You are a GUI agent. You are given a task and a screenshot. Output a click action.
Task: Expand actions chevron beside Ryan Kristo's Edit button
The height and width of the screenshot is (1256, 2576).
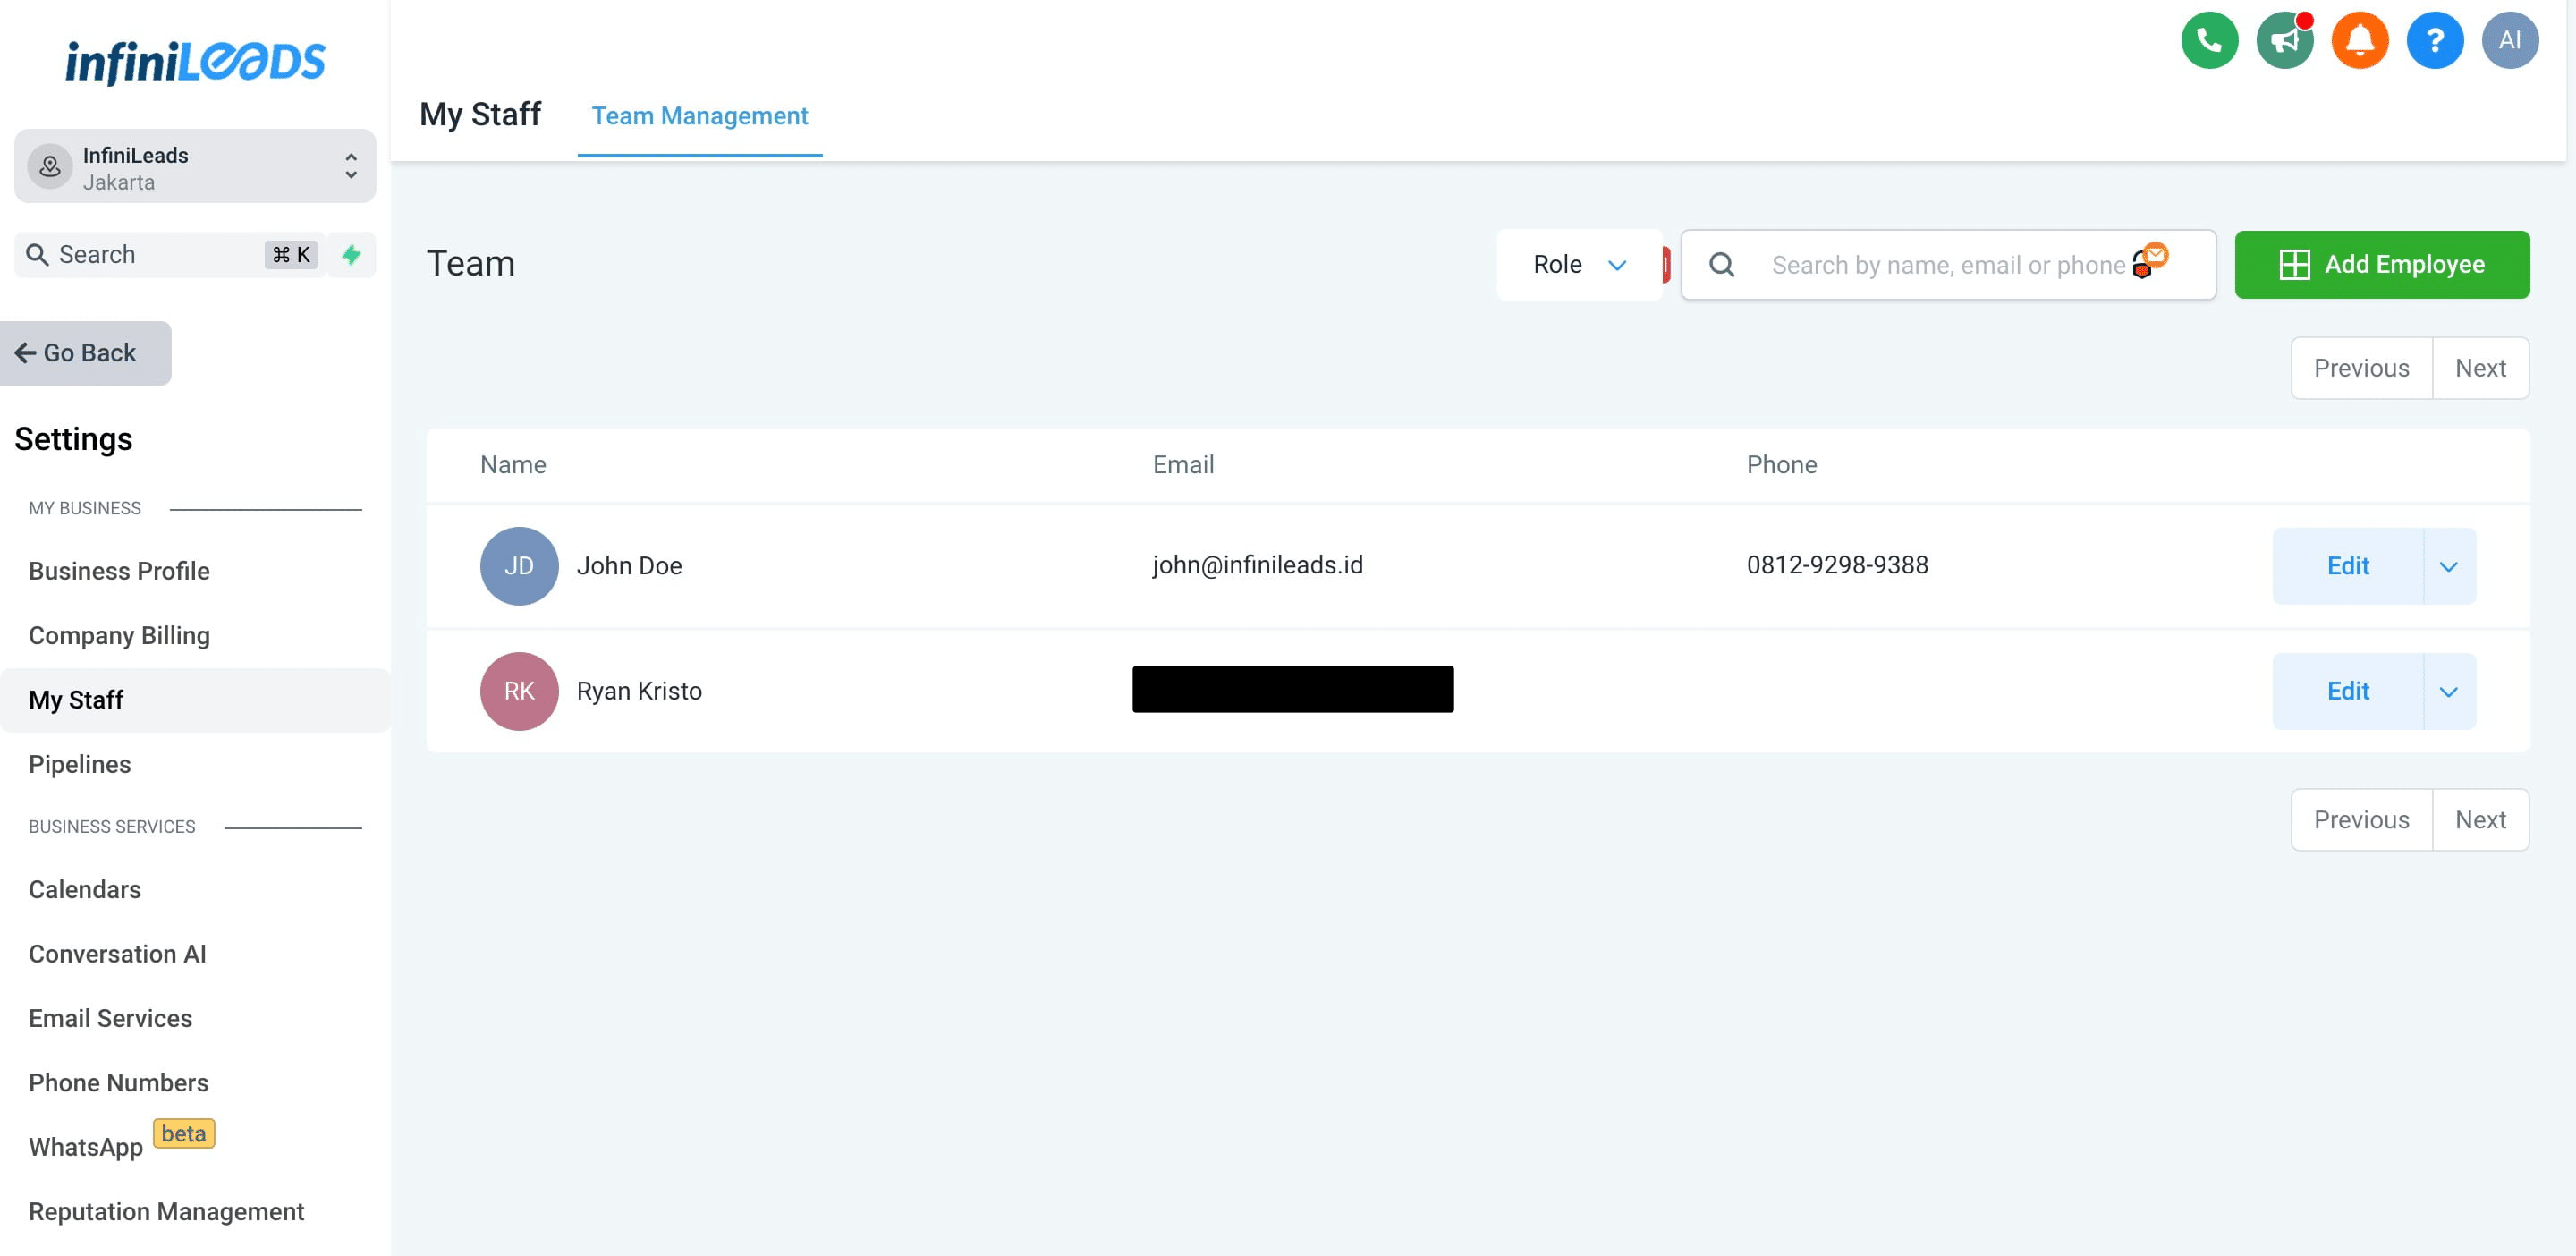[2448, 691]
